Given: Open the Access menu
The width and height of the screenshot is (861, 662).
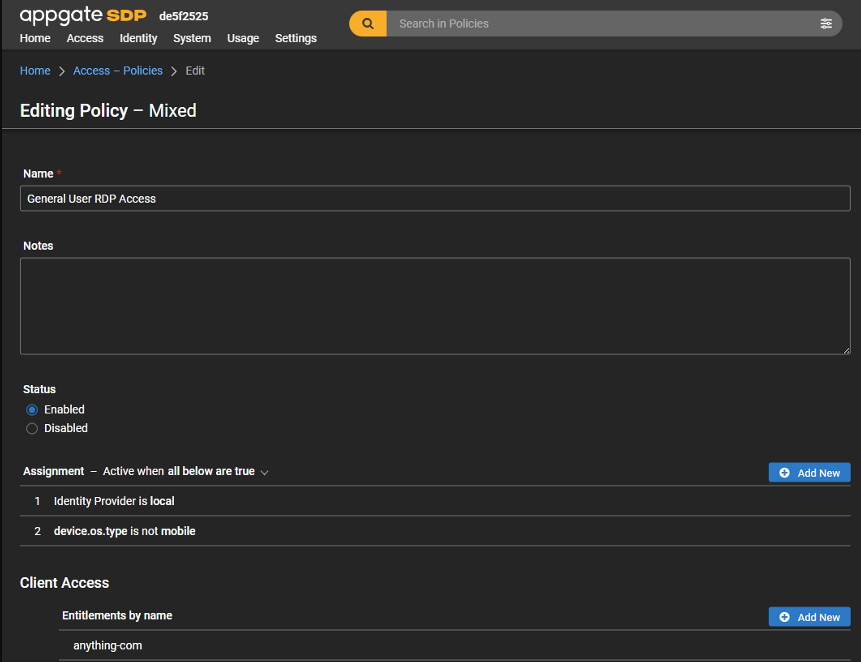Looking at the screenshot, I should click(85, 38).
